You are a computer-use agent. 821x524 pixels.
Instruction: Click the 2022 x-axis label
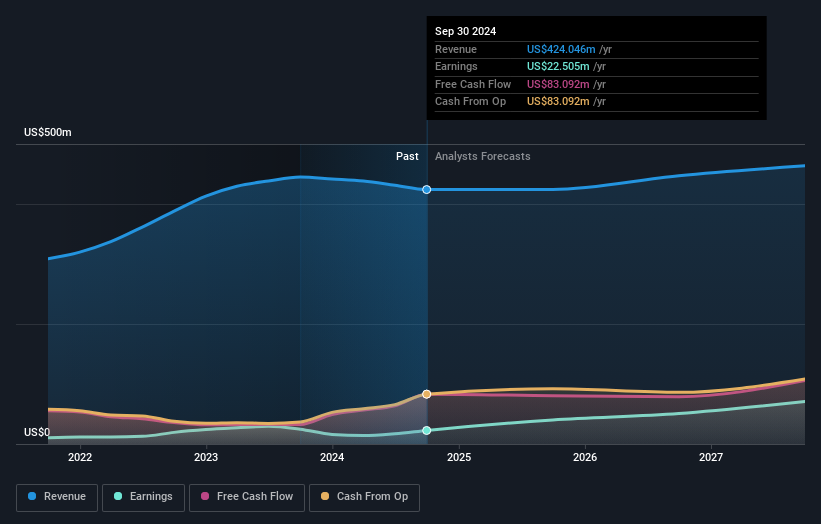tap(80, 458)
